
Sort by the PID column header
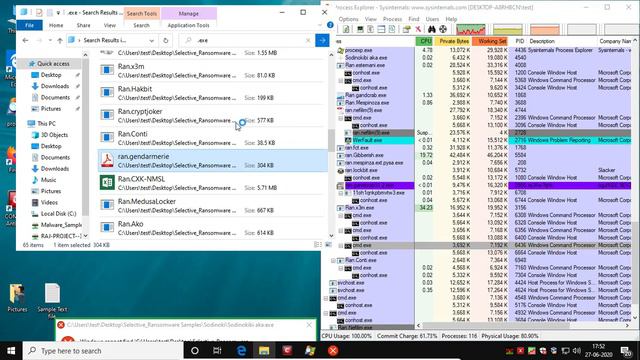tap(519, 41)
